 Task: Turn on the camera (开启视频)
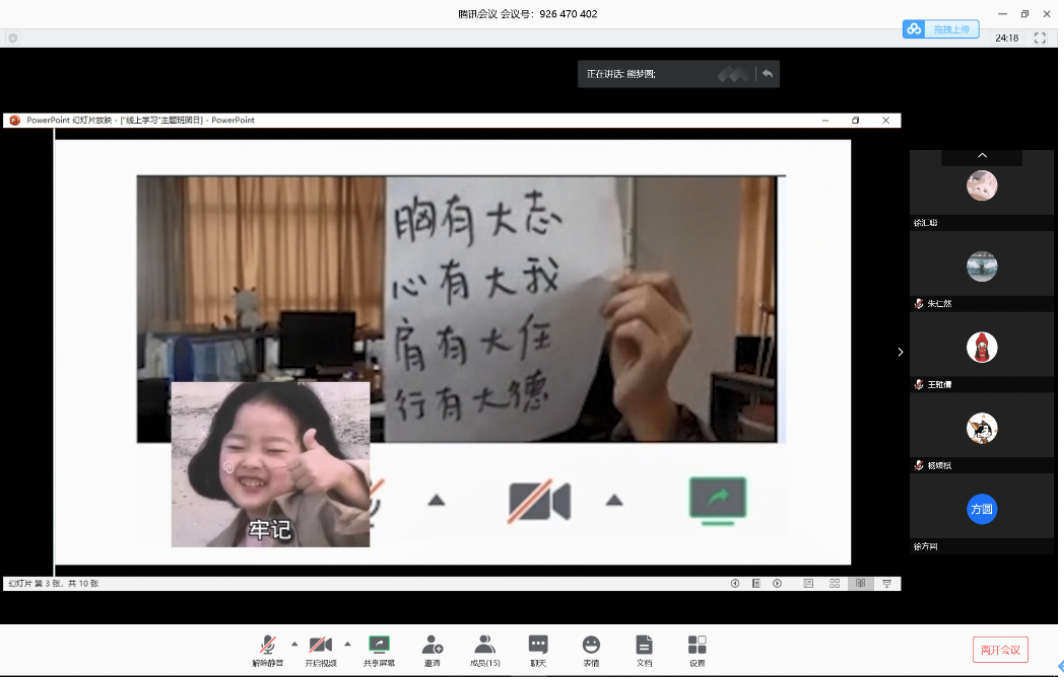coord(320,650)
